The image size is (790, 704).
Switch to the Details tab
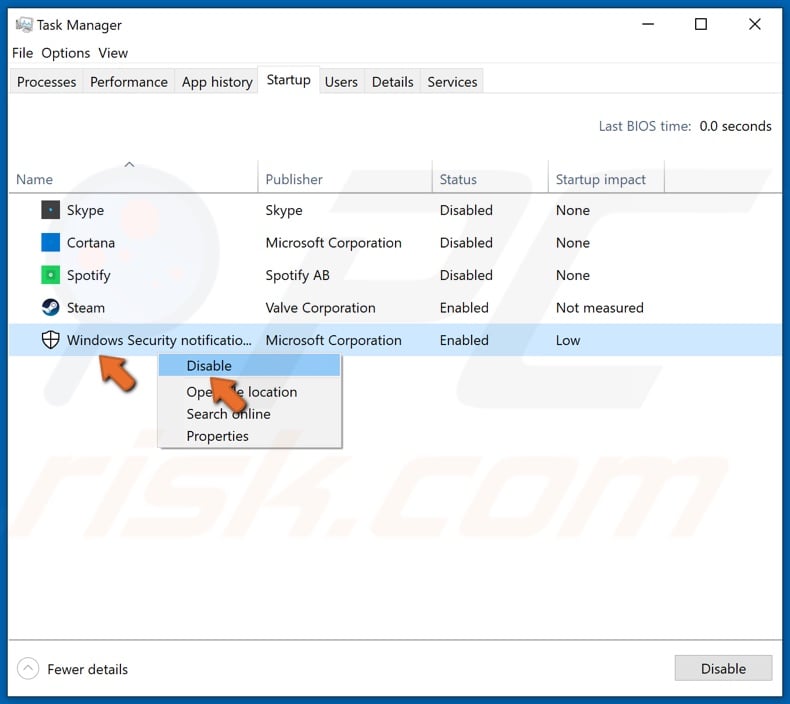click(x=392, y=82)
